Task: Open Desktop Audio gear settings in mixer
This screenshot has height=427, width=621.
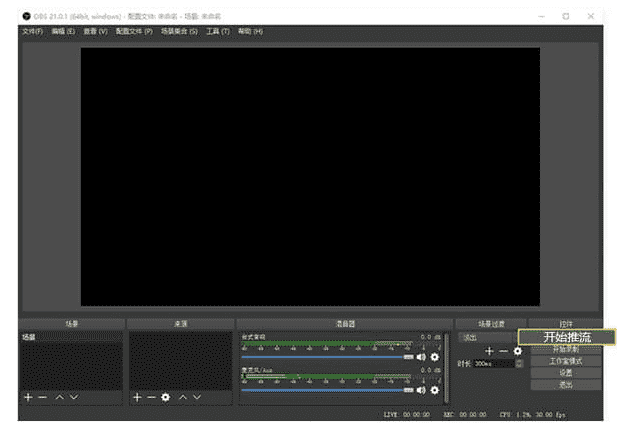Action: point(434,357)
